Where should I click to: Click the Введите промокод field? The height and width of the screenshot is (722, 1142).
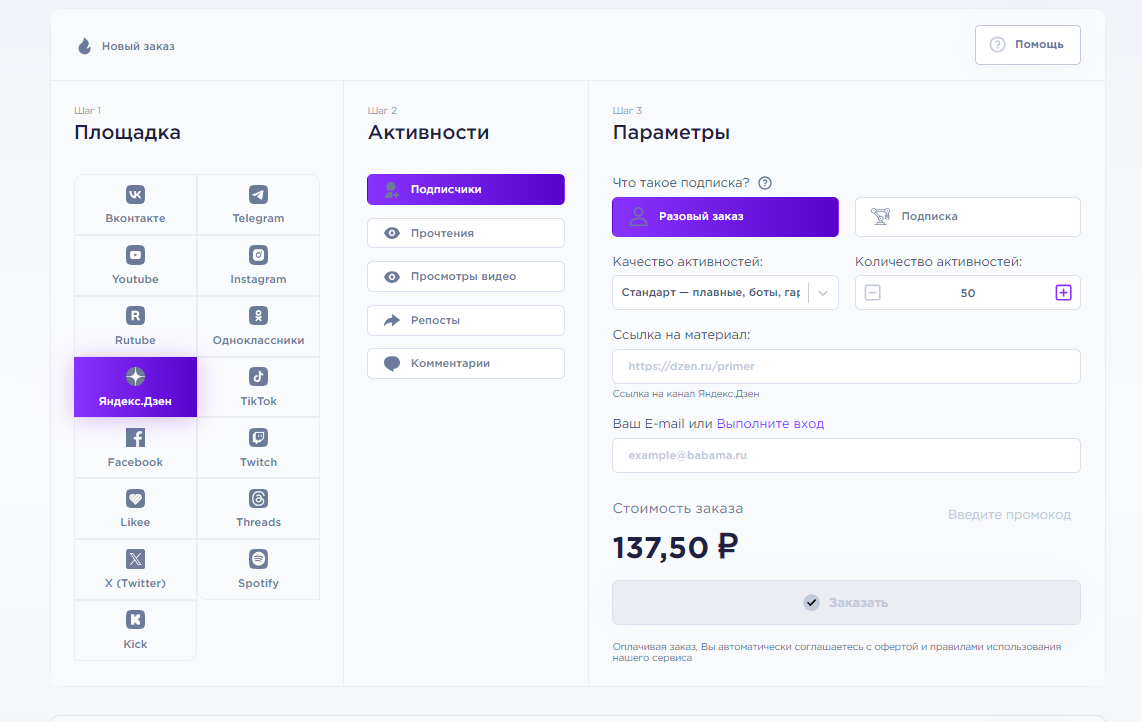click(x=1009, y=515)
